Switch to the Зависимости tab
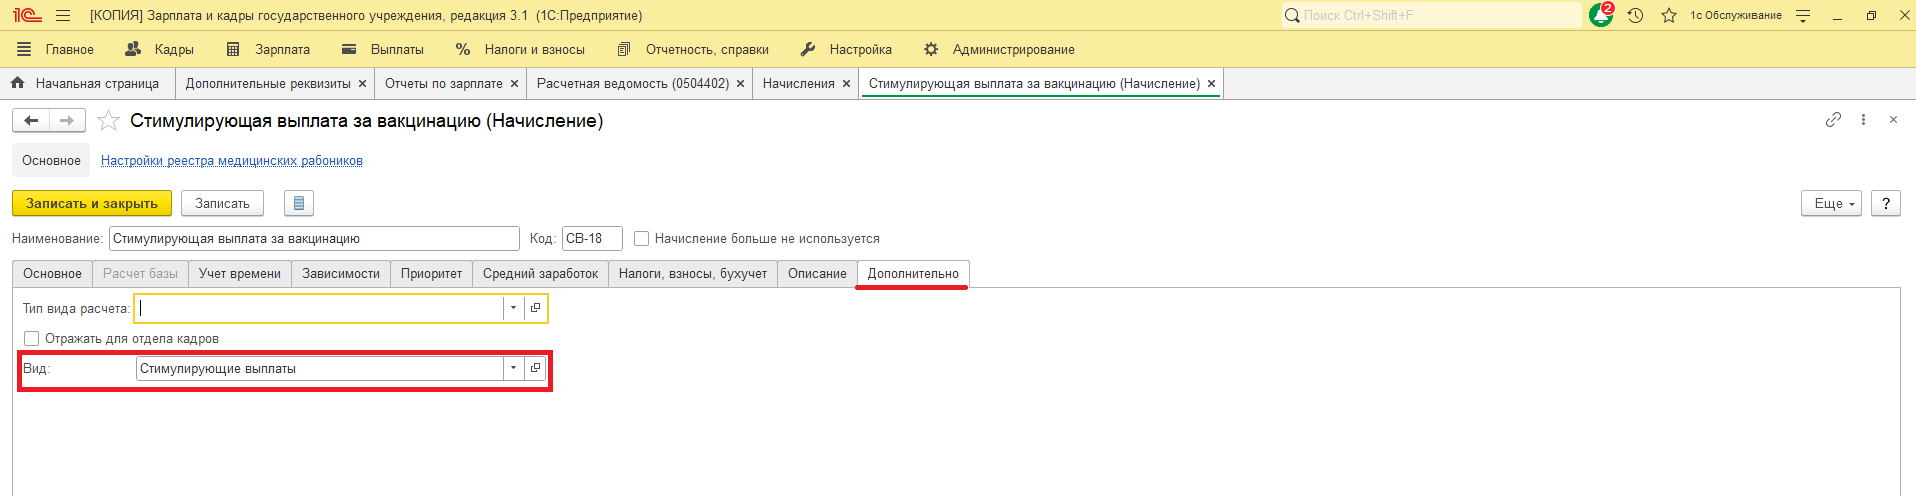The height and width of the screenshot is (496, 1916). 341,273
